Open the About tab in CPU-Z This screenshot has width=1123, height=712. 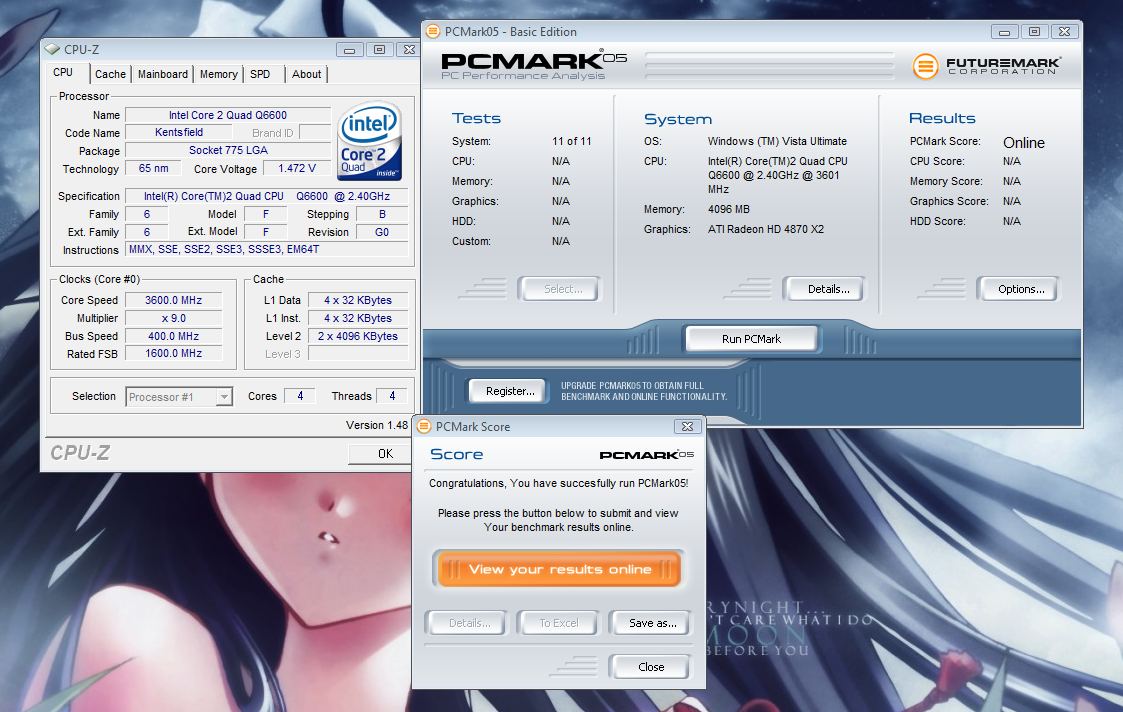[307, 74]
